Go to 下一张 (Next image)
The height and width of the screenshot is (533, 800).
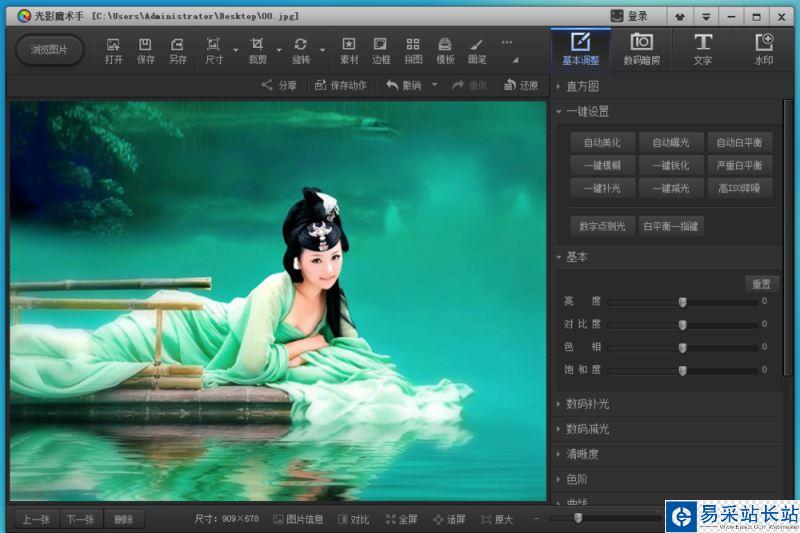coord(81,519)
